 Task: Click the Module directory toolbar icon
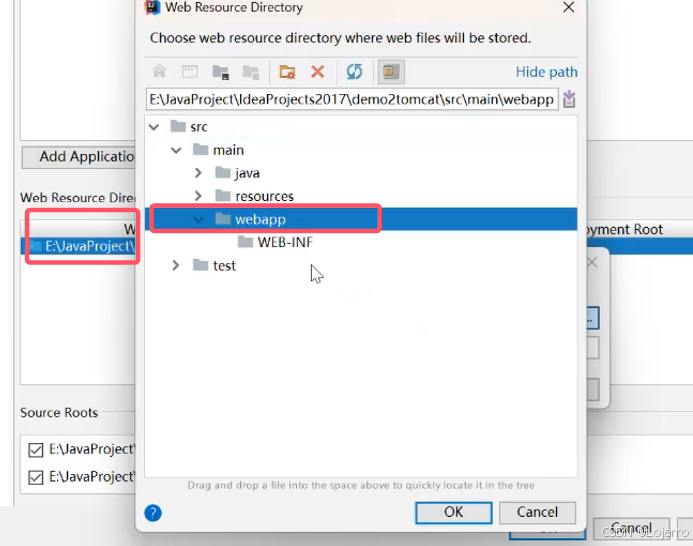pos(251,72)
